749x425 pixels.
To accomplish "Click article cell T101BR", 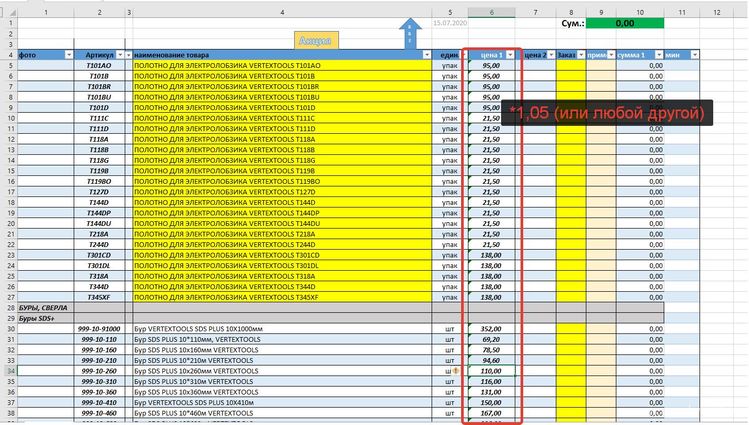I will pos(99,86).
